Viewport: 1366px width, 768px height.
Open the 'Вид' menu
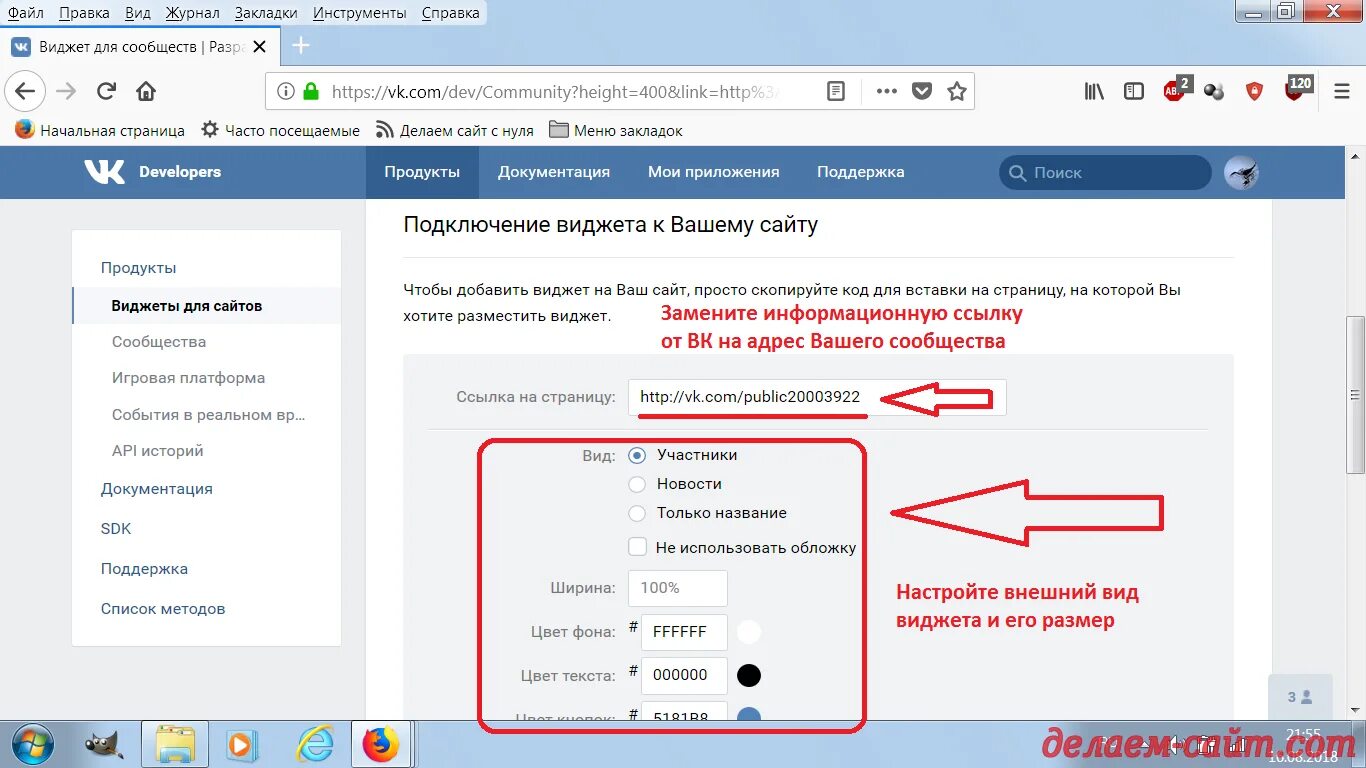tap(138, 13)
